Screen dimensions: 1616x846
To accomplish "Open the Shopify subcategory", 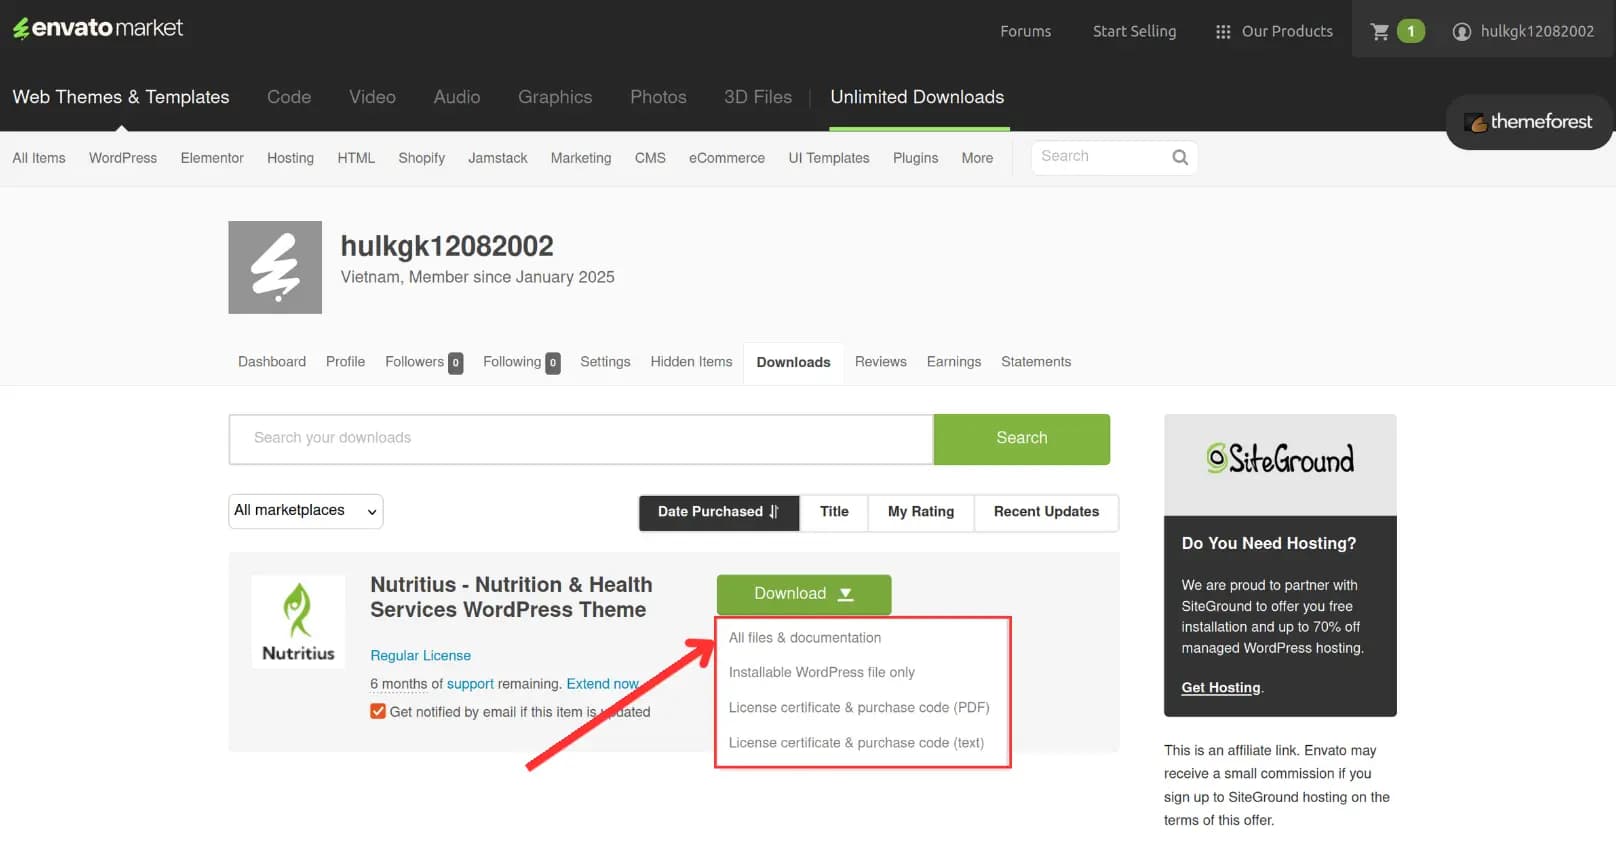I will 421,158.
